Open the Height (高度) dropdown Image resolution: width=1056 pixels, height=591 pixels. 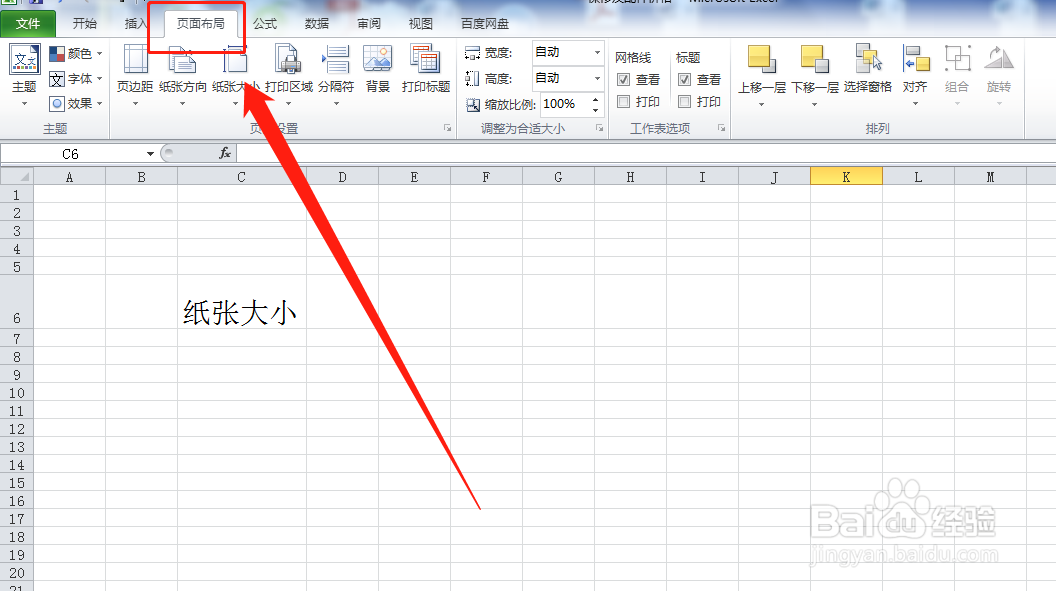pyautogui.click(x=597, y=78)
